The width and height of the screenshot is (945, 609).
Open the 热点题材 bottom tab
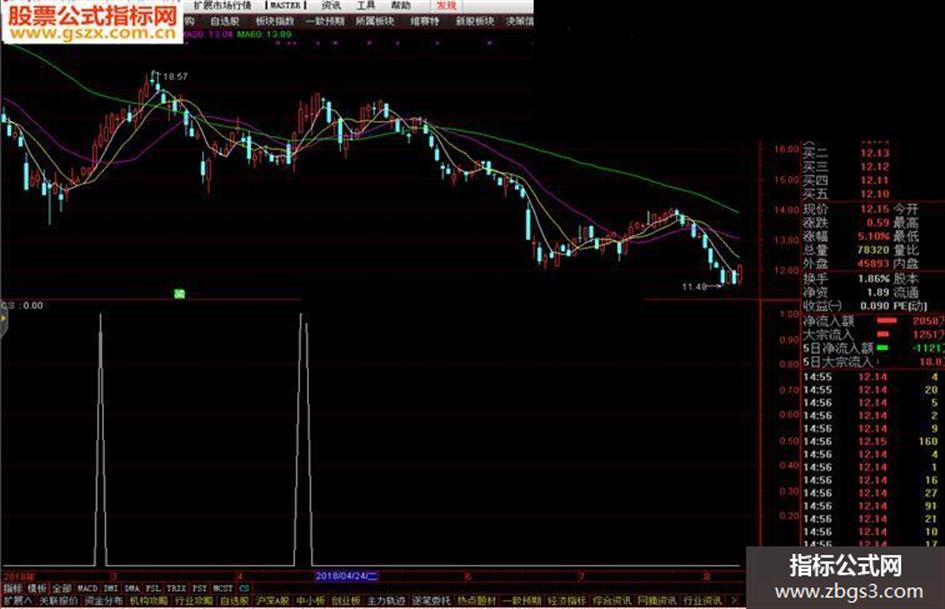pos(476,601)
